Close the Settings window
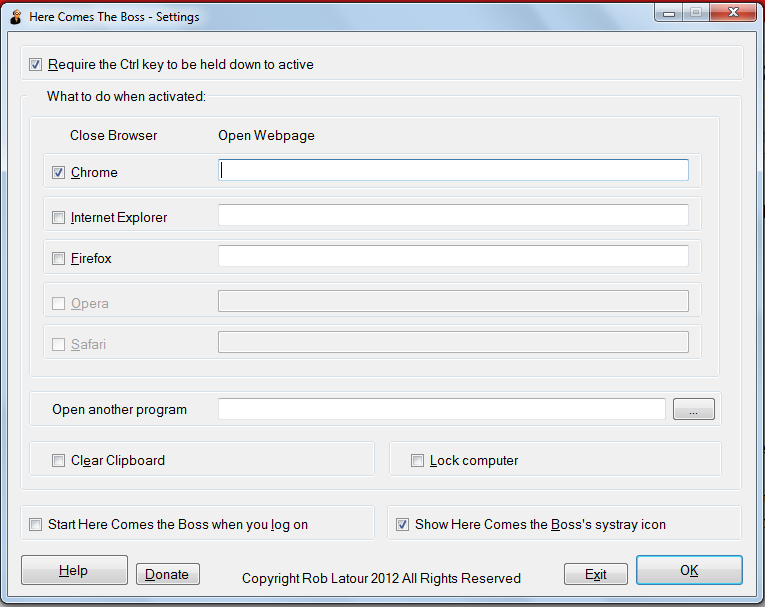Viewport: 765px width, 607px height. pos(733,13)
